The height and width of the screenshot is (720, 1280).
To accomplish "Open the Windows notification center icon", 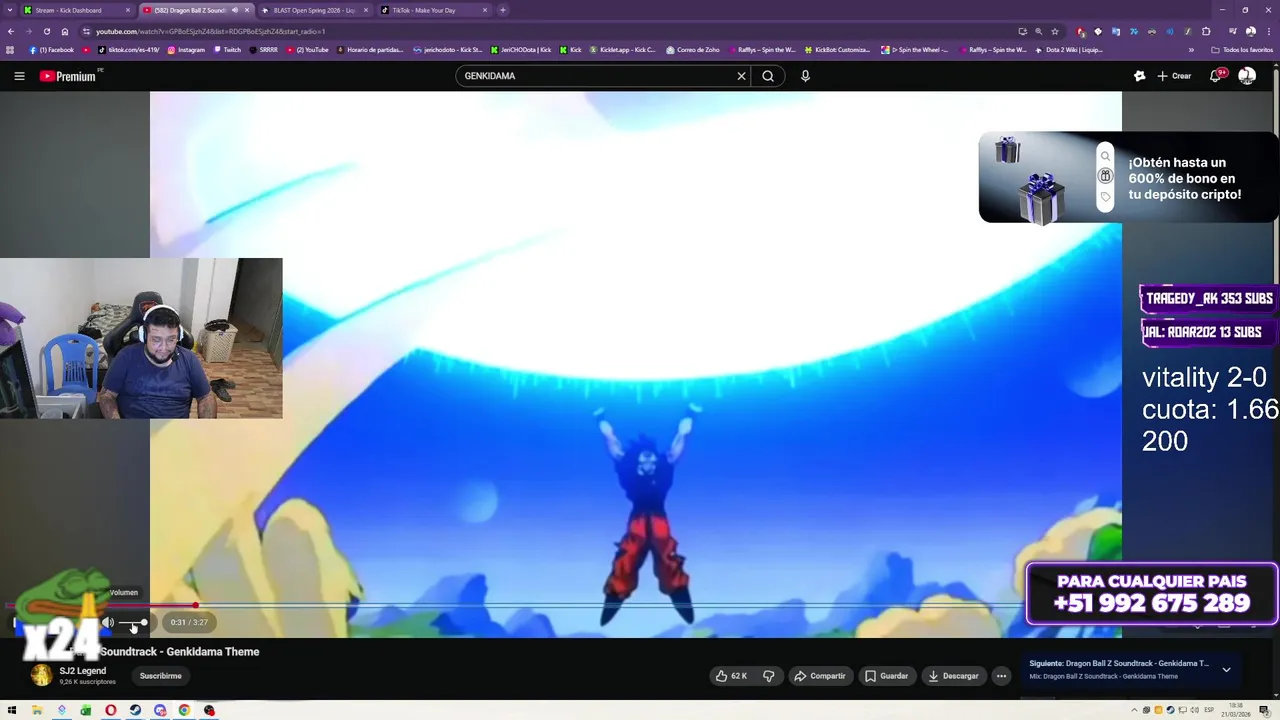I will point(1263,711).
